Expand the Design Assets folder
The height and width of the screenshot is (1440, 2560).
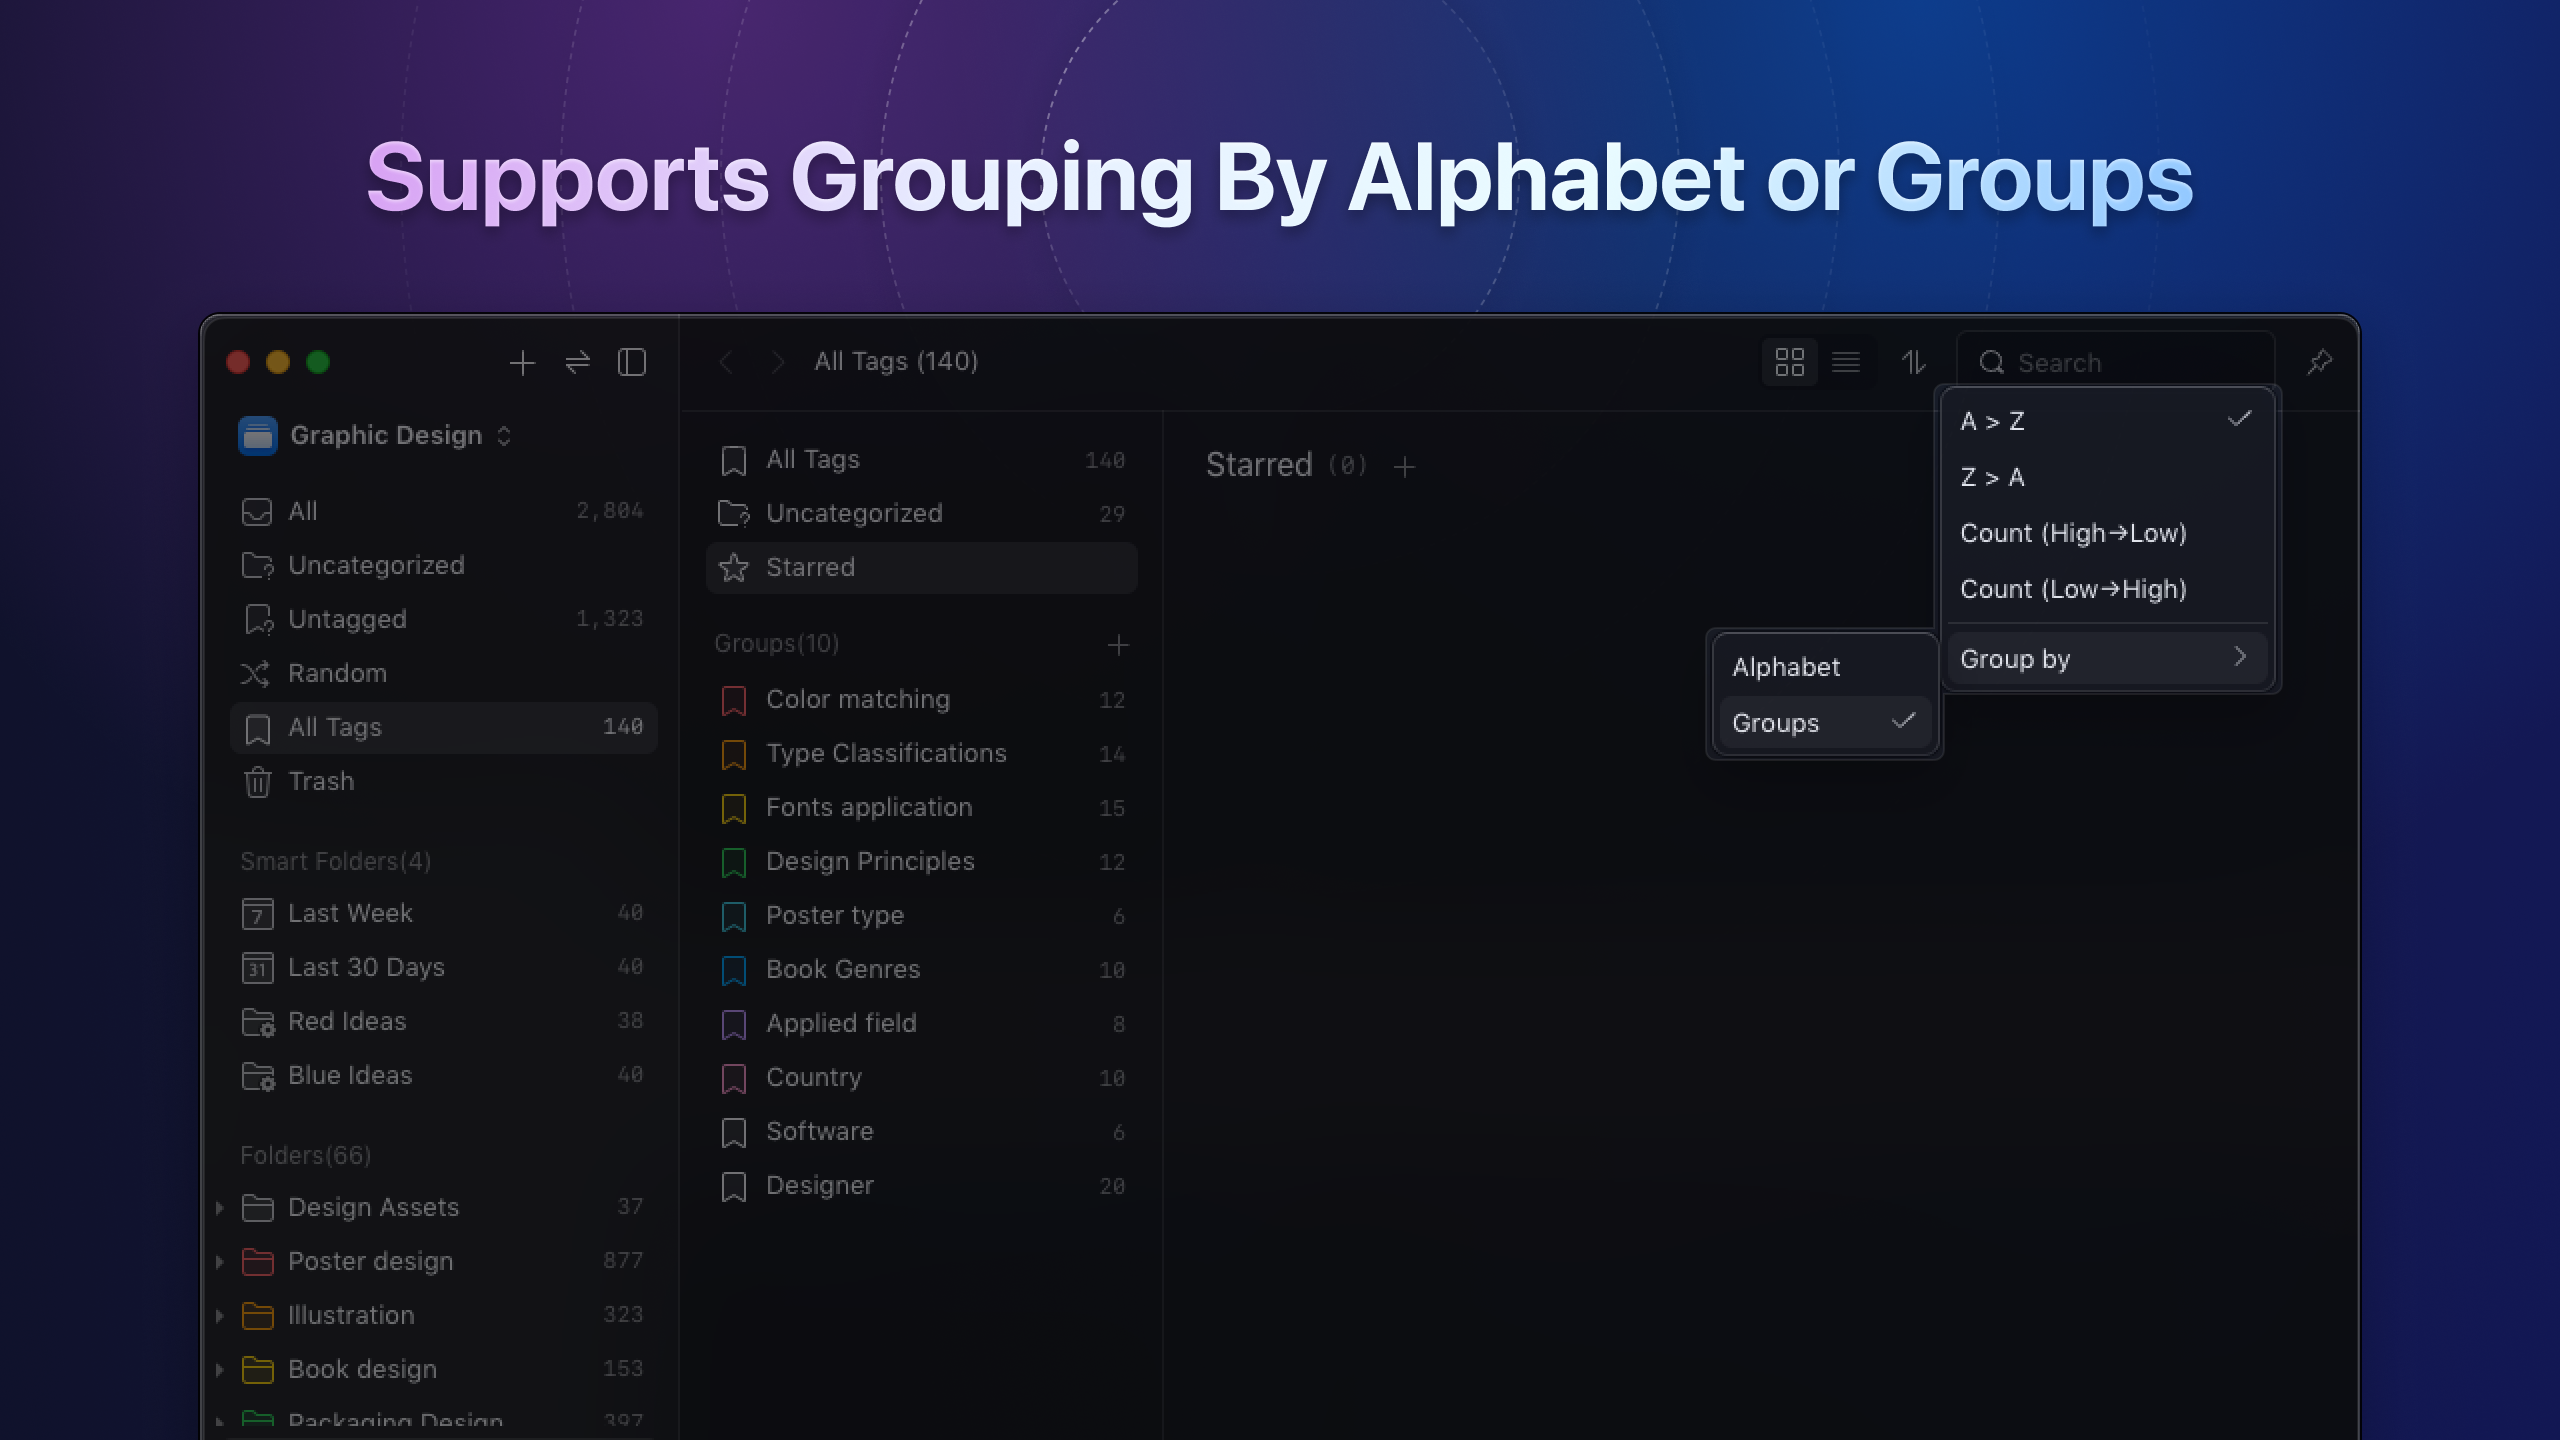click(219, 1208)
